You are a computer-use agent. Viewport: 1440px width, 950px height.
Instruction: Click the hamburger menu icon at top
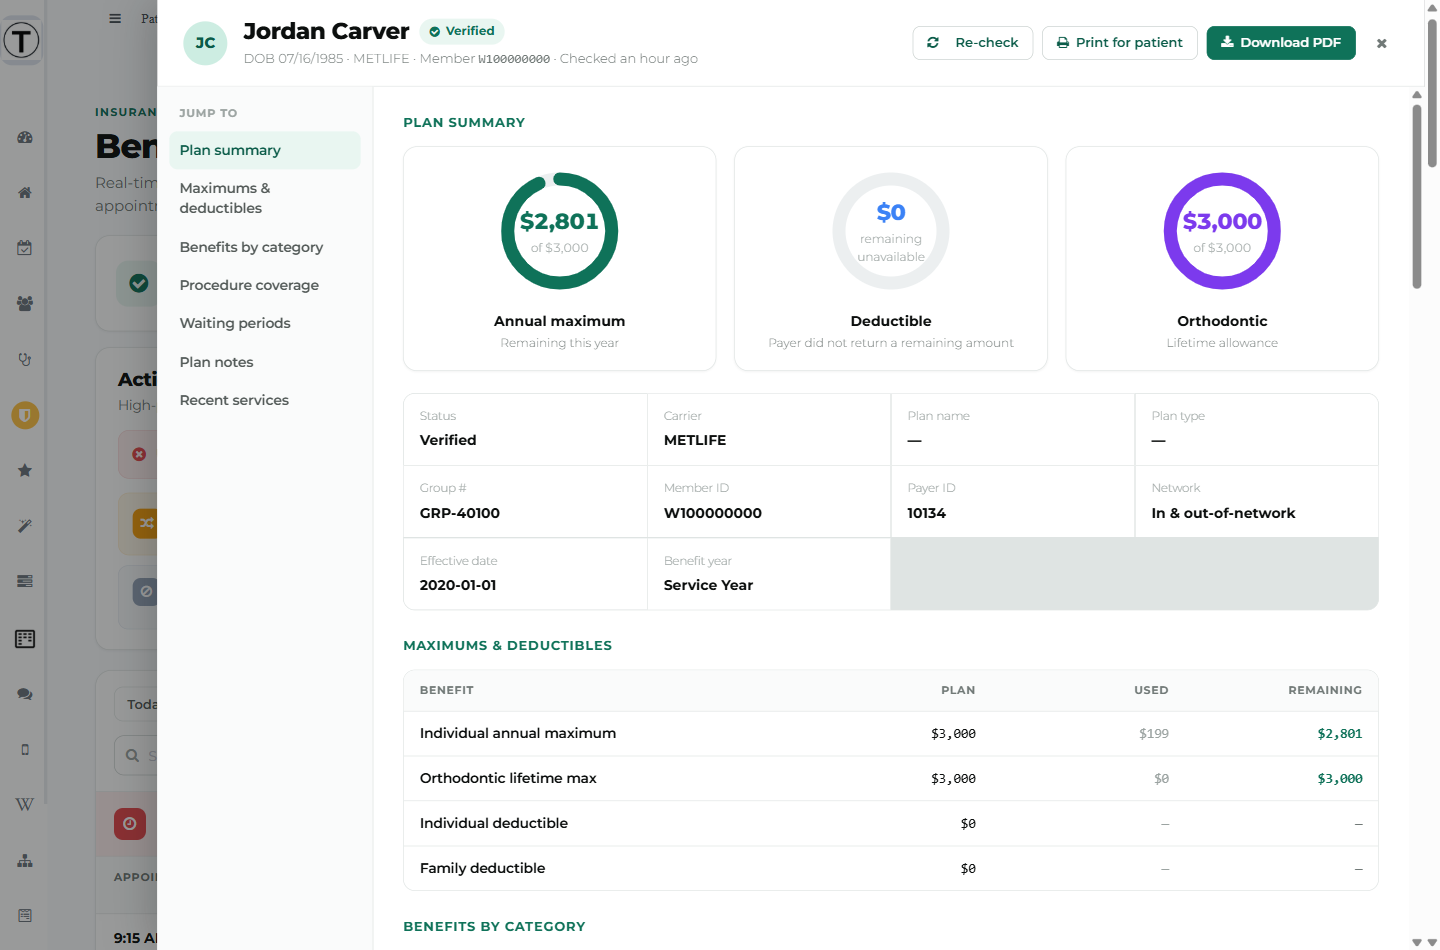tap(115, 18)
